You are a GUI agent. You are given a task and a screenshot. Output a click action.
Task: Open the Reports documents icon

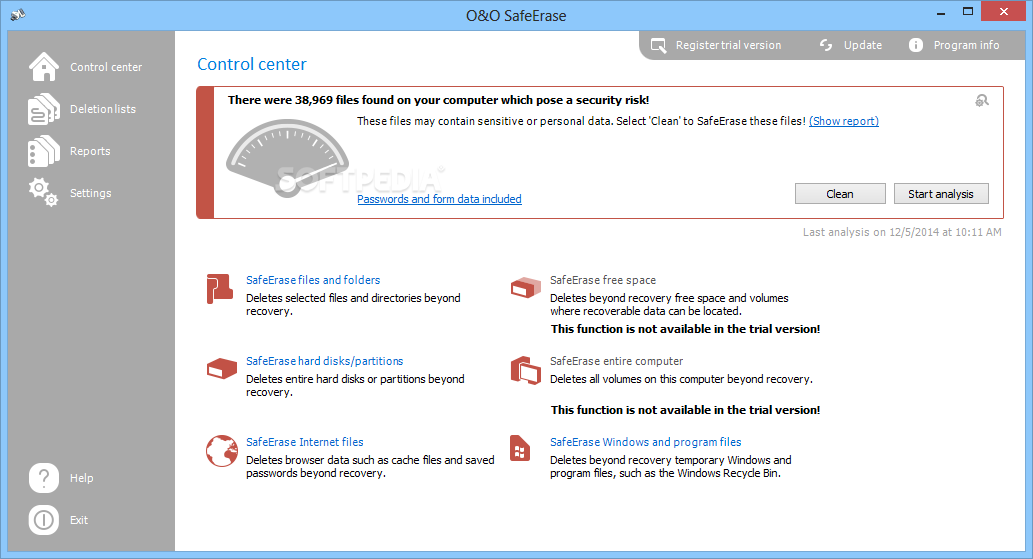pyautogui.click(x=43, y=151)
